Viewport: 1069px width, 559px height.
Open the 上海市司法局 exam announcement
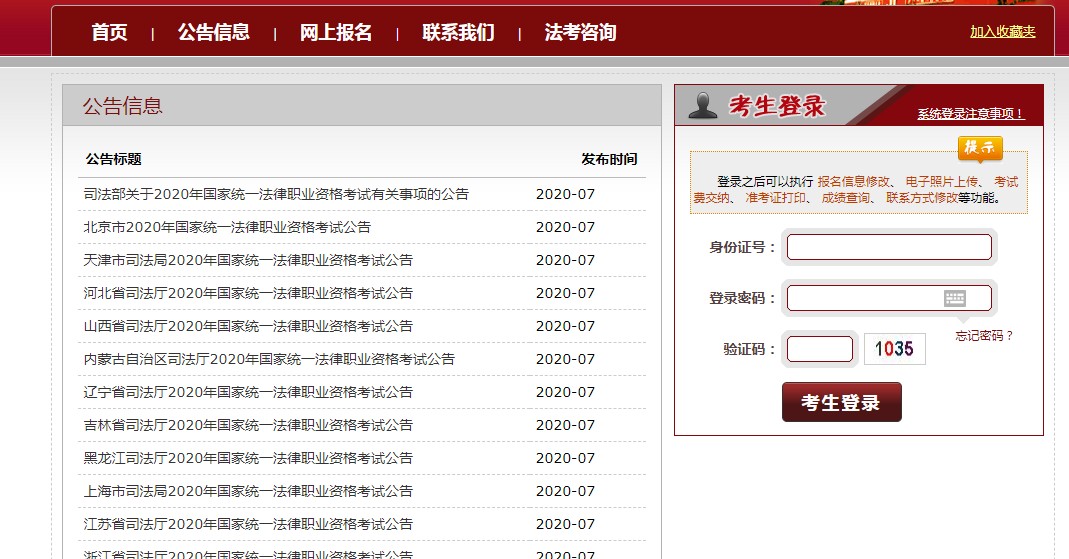click(x=248, y=491)
